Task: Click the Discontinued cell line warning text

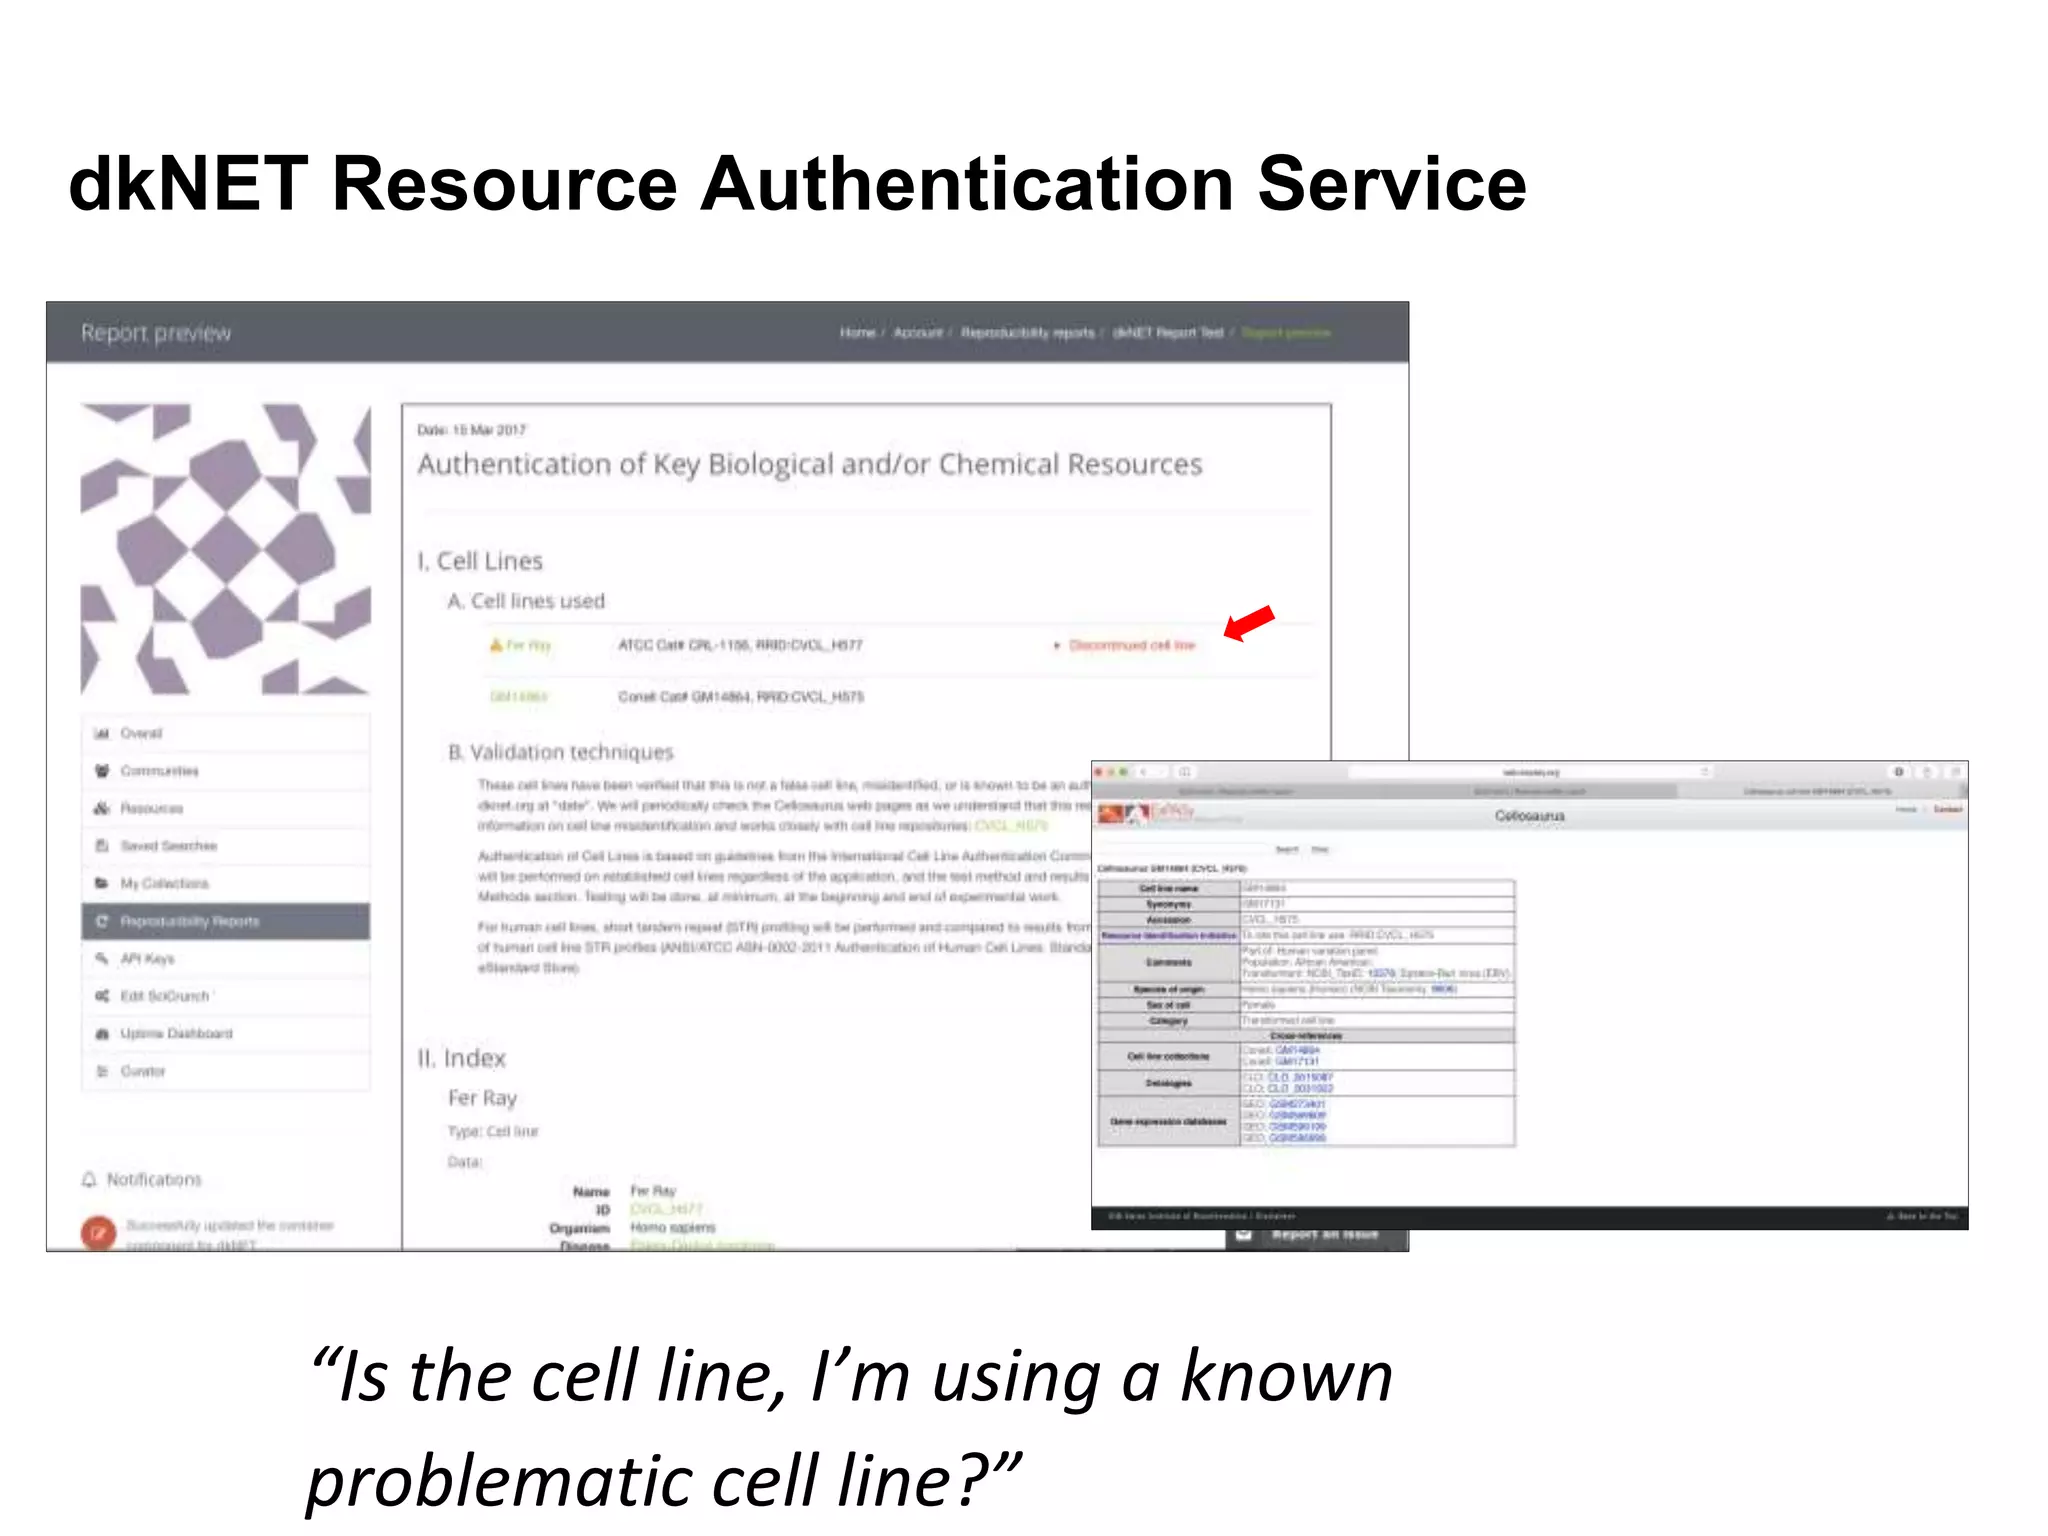Action: pyautogui.click(x=1132, y=645)
